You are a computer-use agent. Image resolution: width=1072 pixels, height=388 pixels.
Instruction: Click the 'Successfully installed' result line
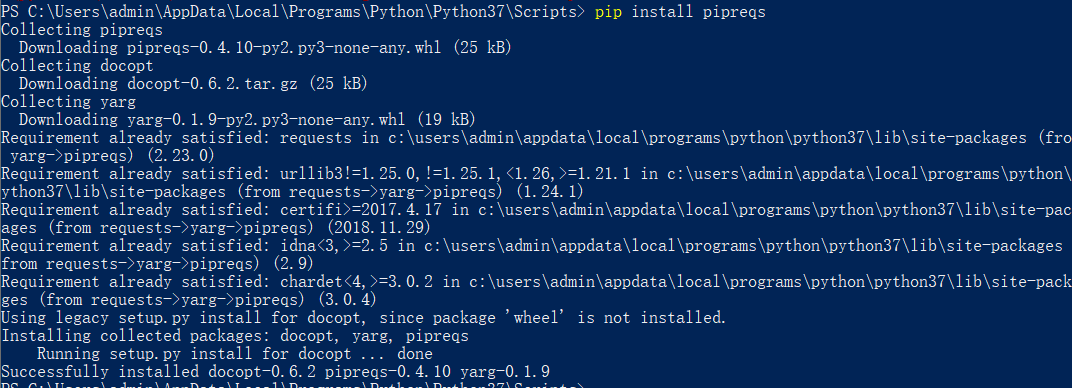[276, 372]
